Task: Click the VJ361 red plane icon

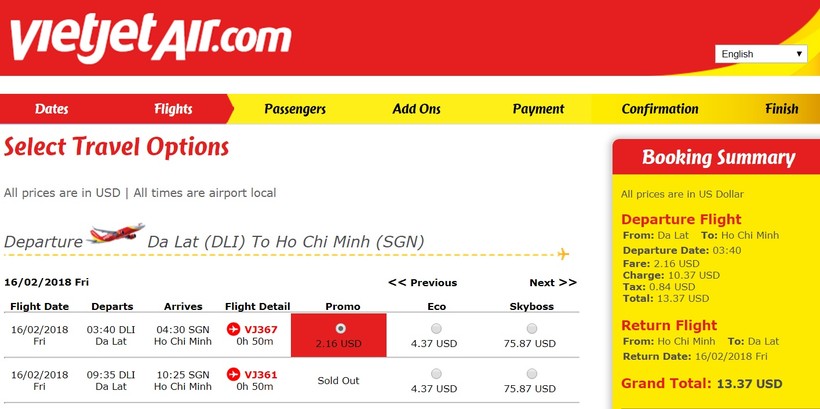Action: [234, 374]
